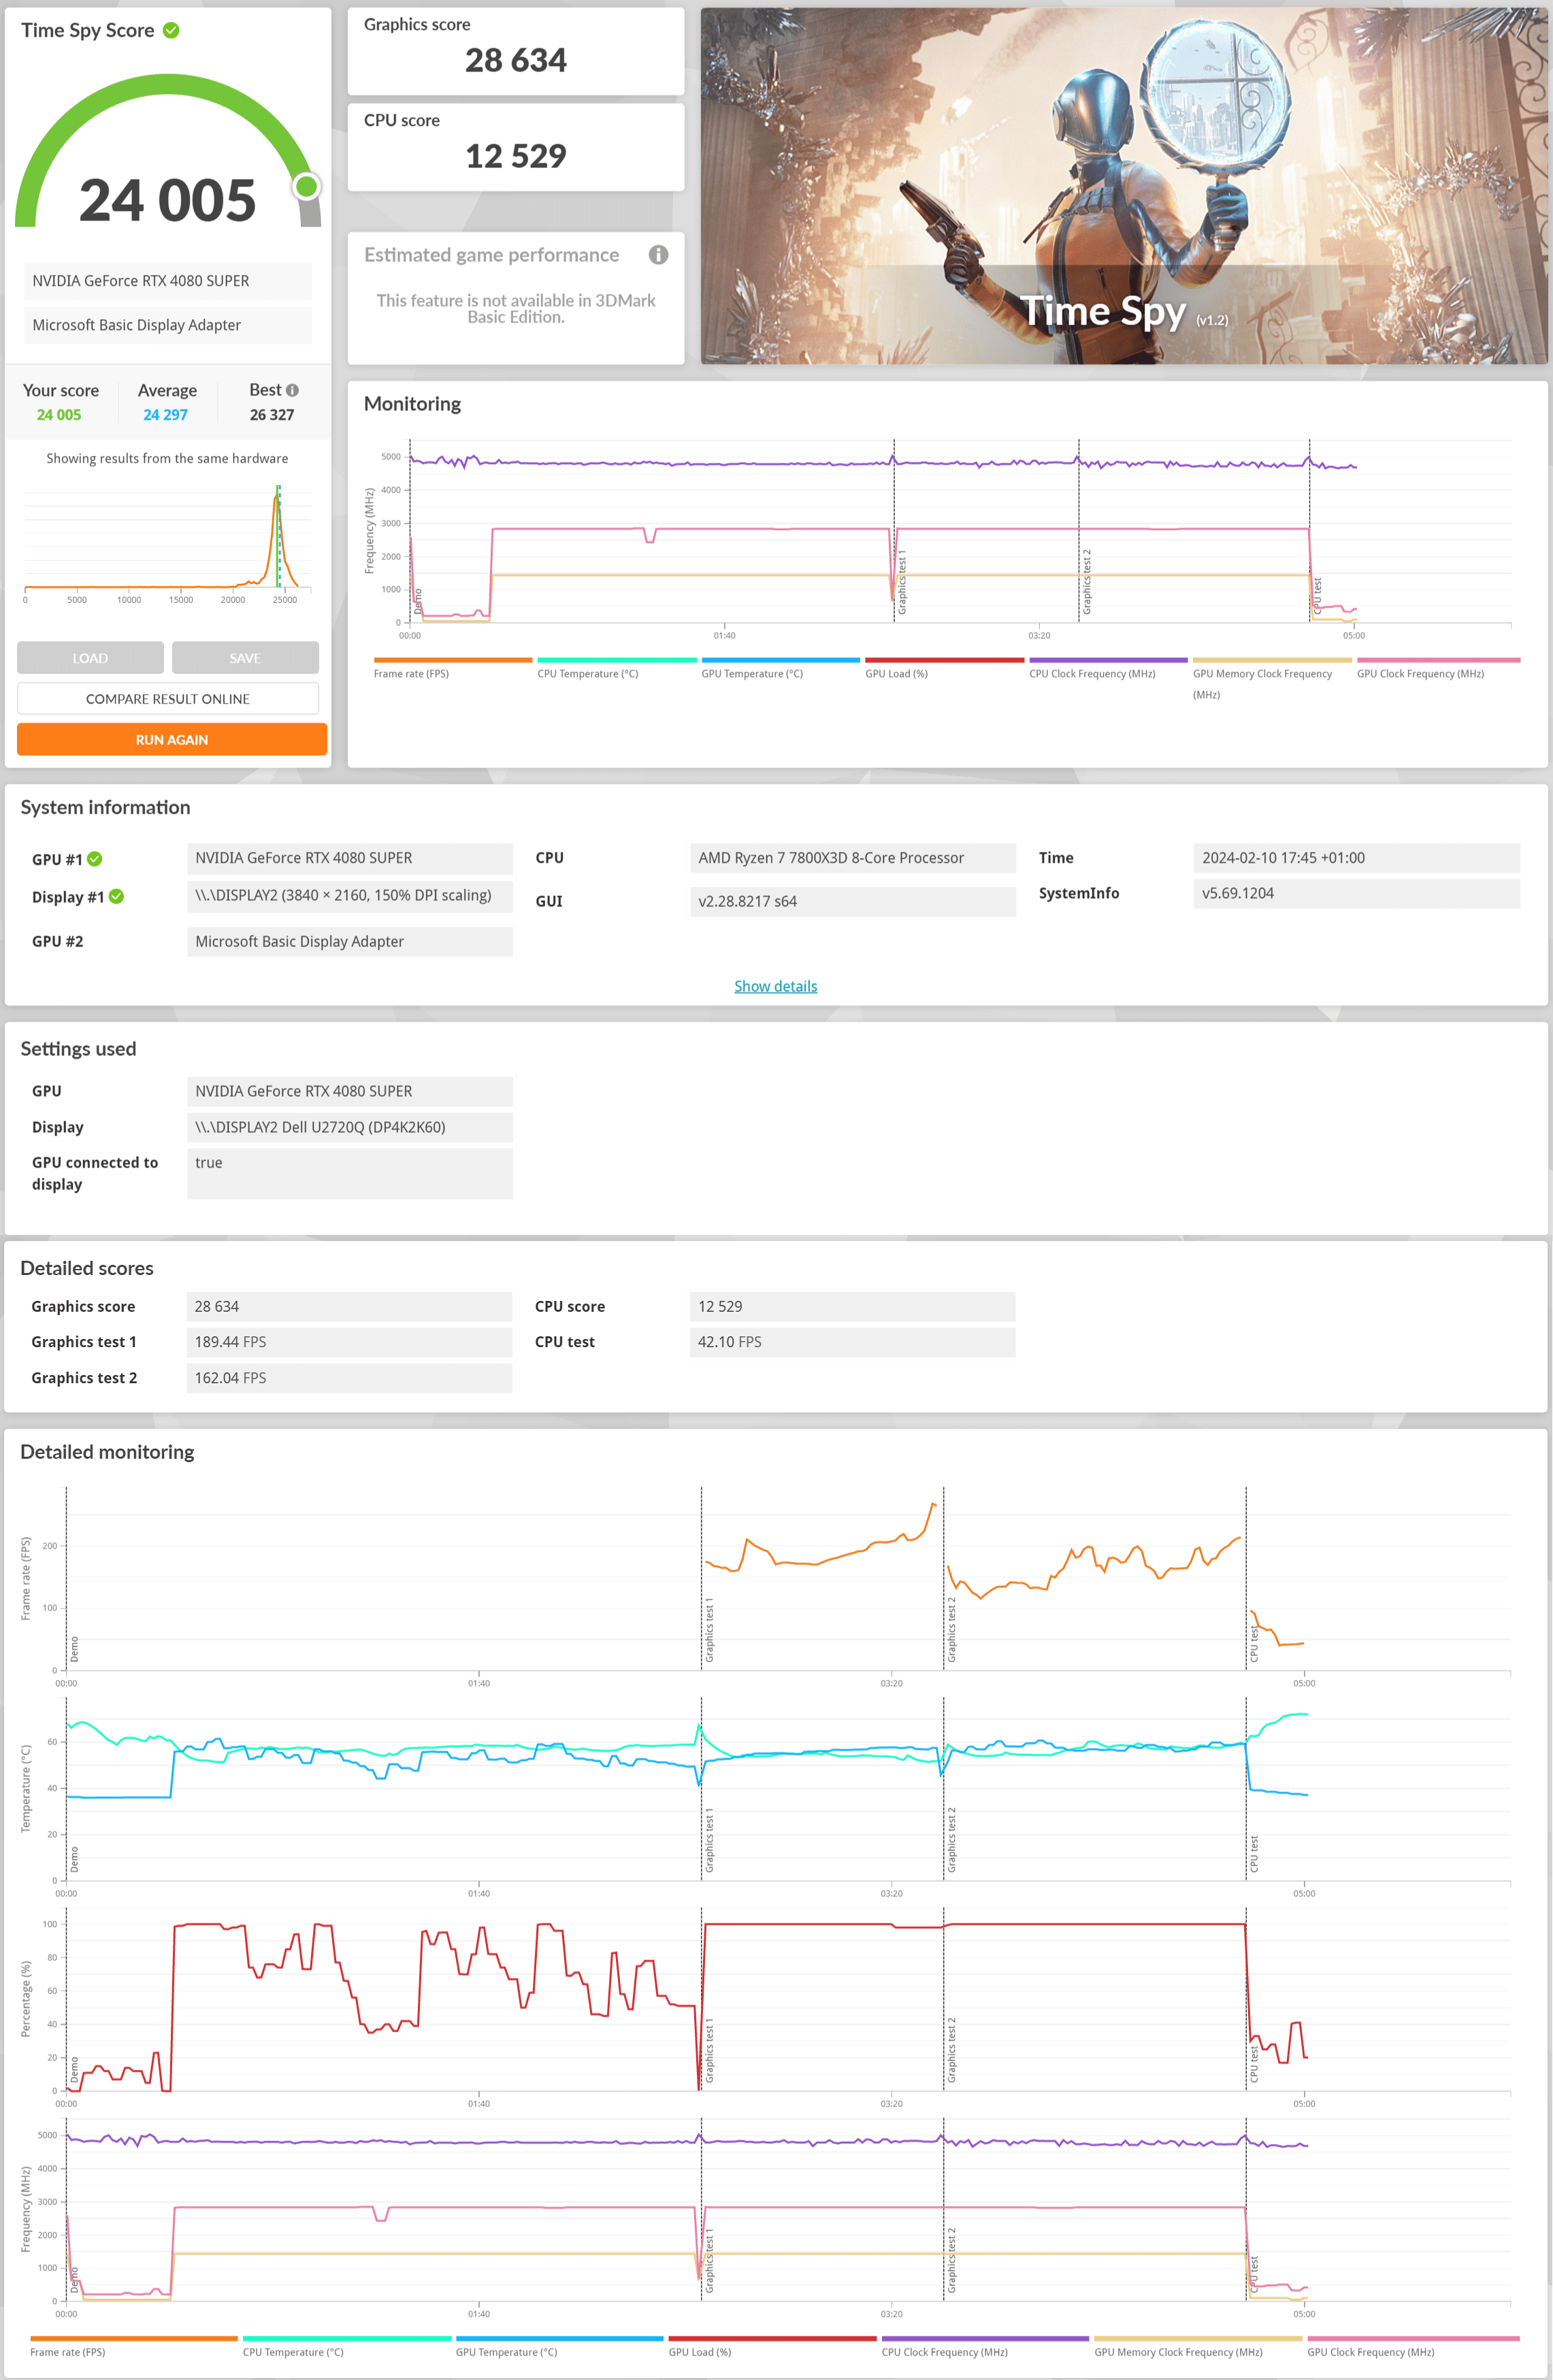
Task: Click the Time Spy Score green checkmark icon
Action: 171,30
